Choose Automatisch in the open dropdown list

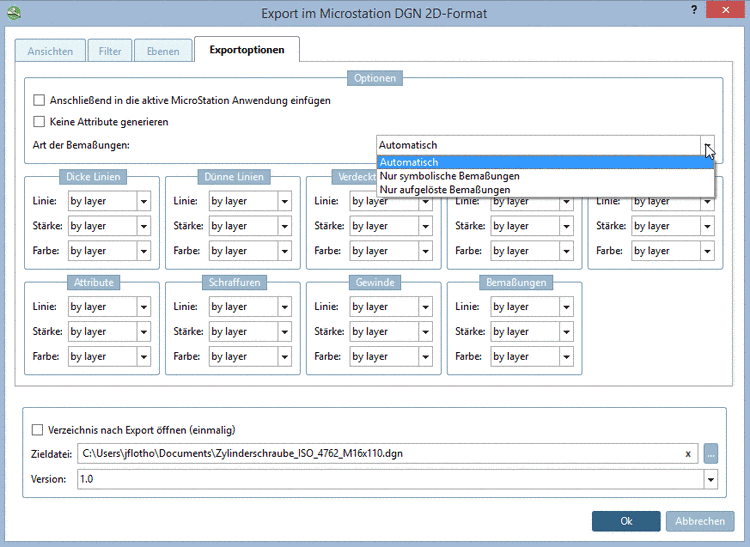pos(545,162)
